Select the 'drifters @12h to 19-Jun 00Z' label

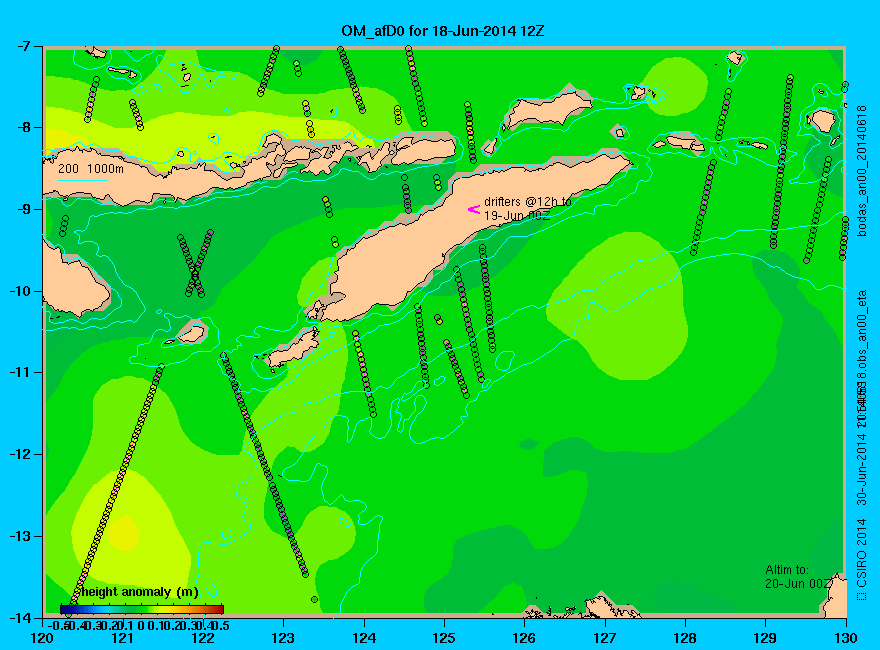528,208
